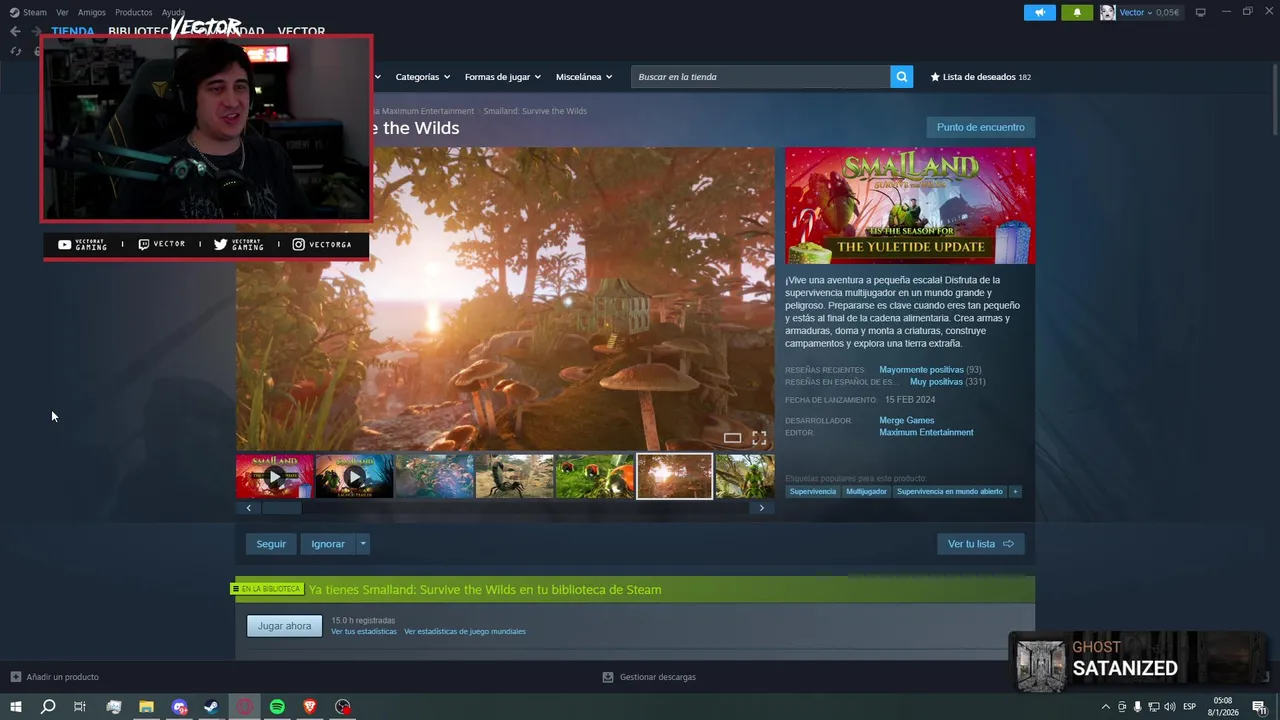Open Punto de encuentro
This screenshot has width=1280, height=720.
pos(981,127)
